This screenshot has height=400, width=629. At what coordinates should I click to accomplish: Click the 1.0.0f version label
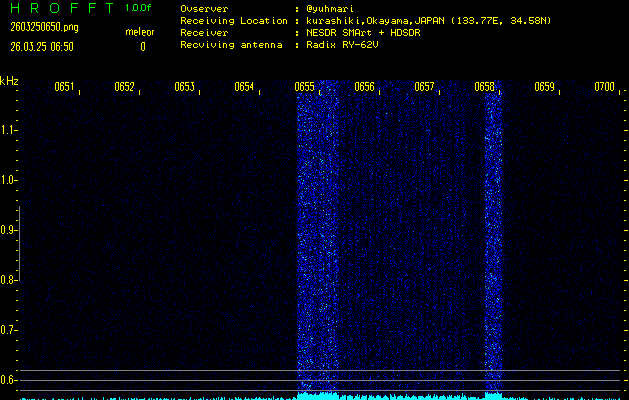pos(139,8)
